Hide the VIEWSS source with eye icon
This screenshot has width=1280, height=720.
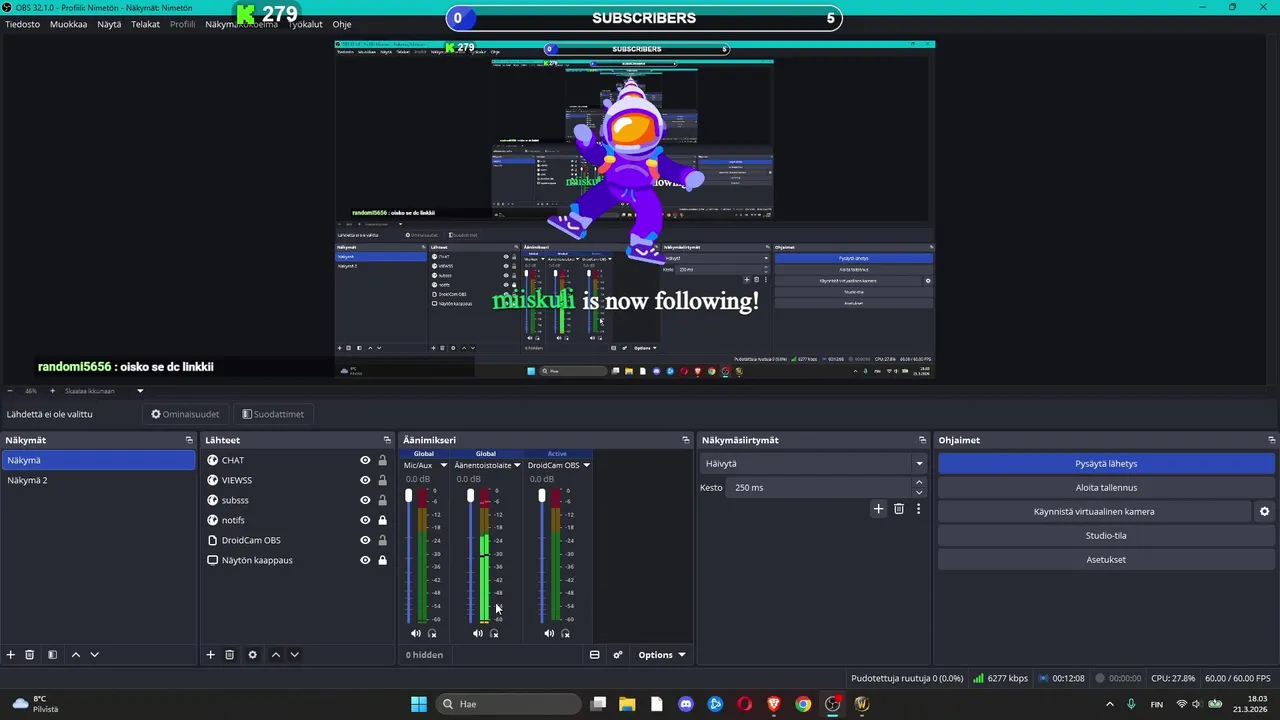pyautogui.click(x=365, y=480)
